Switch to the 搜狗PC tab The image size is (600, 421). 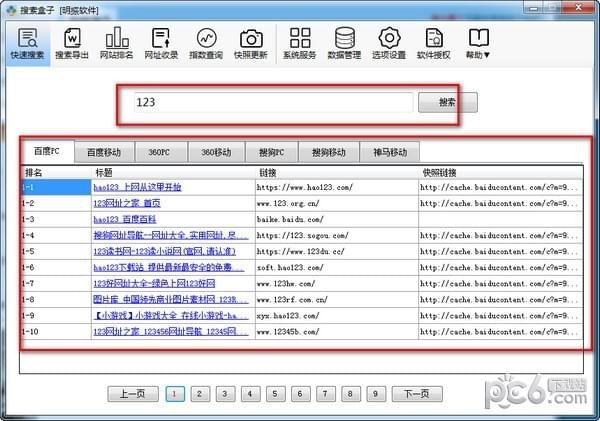[272, 152]
